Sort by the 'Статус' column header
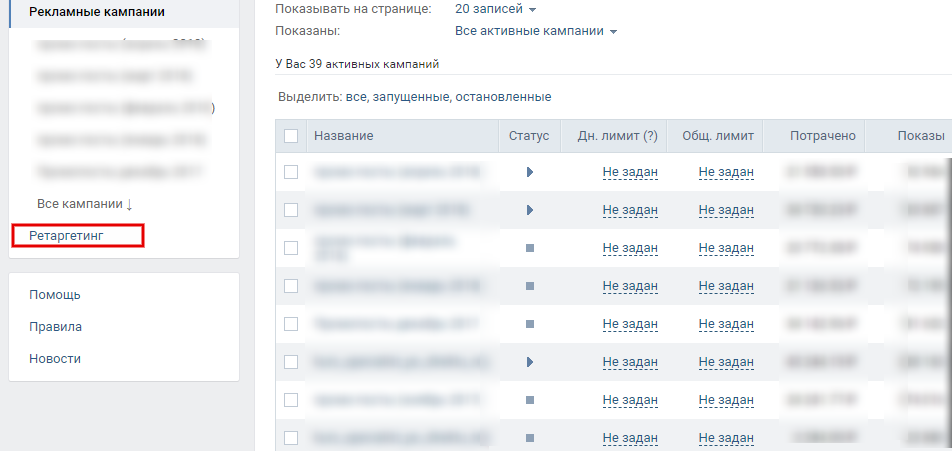952x451 pixels. (529, 136)
